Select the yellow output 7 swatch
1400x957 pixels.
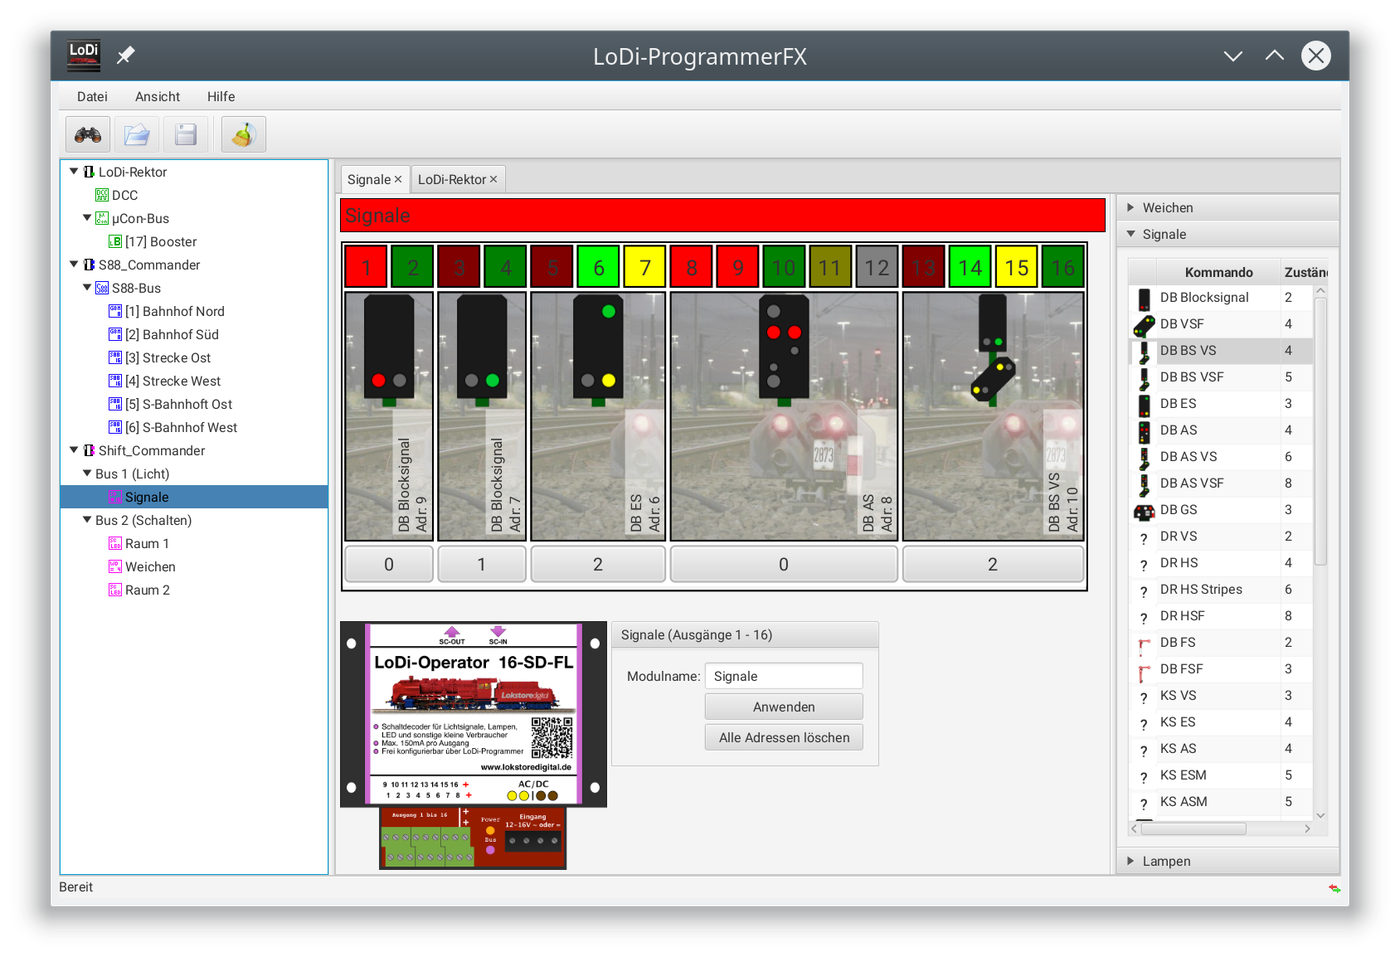tap(645, 267)
